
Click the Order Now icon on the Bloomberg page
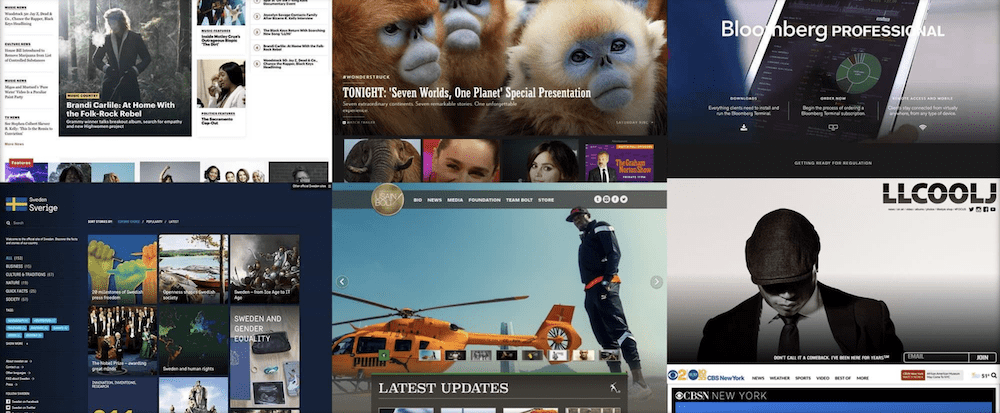tap(832, 127)
